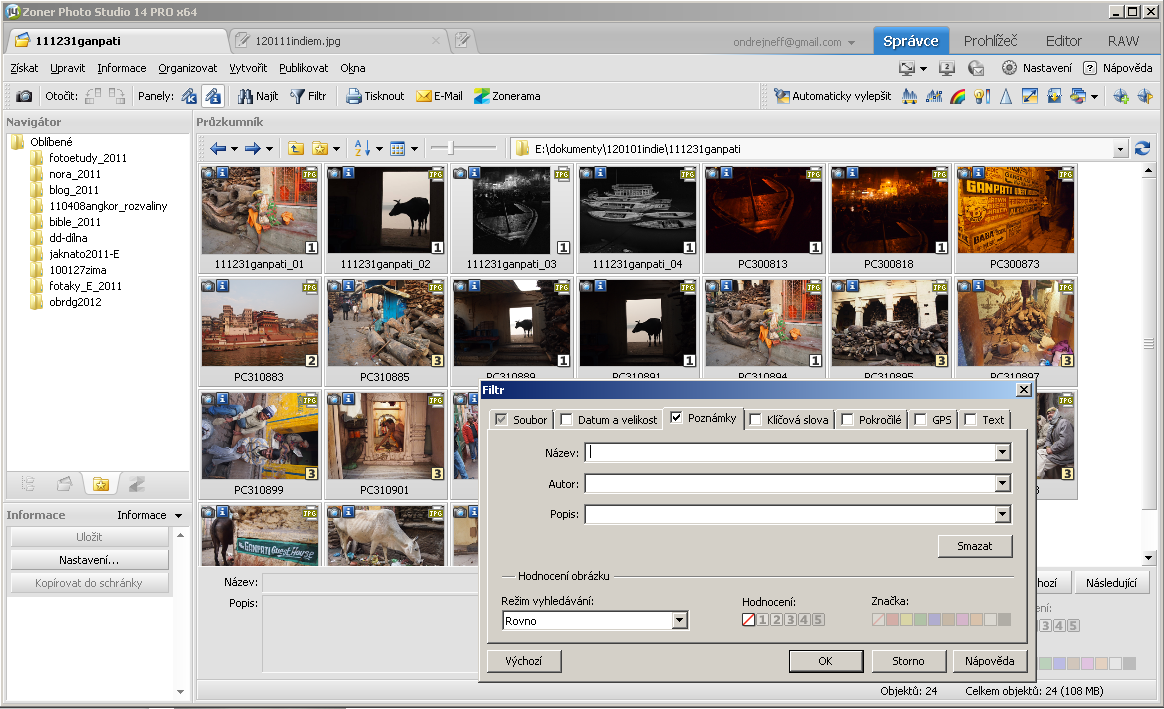
Task: Enable the Datum a velikost checkbox
Action: pyautogui.click(x=567, y=420)
